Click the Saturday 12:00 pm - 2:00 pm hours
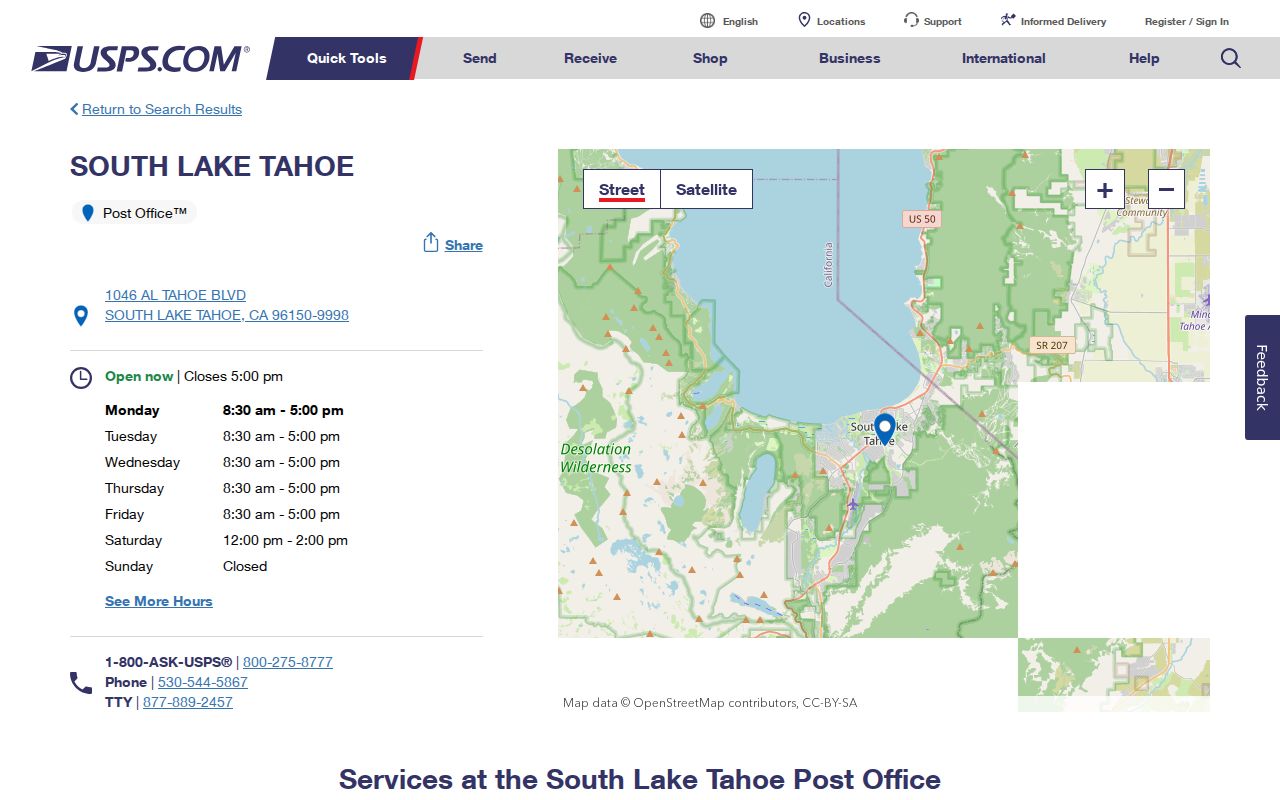1280x800 pixels. [x=285, y=540]
